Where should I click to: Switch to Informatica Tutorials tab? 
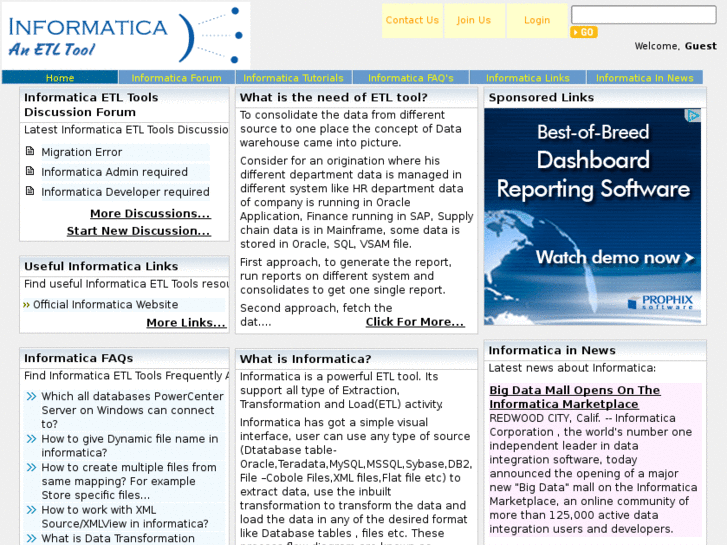click(x=293, y=77)
